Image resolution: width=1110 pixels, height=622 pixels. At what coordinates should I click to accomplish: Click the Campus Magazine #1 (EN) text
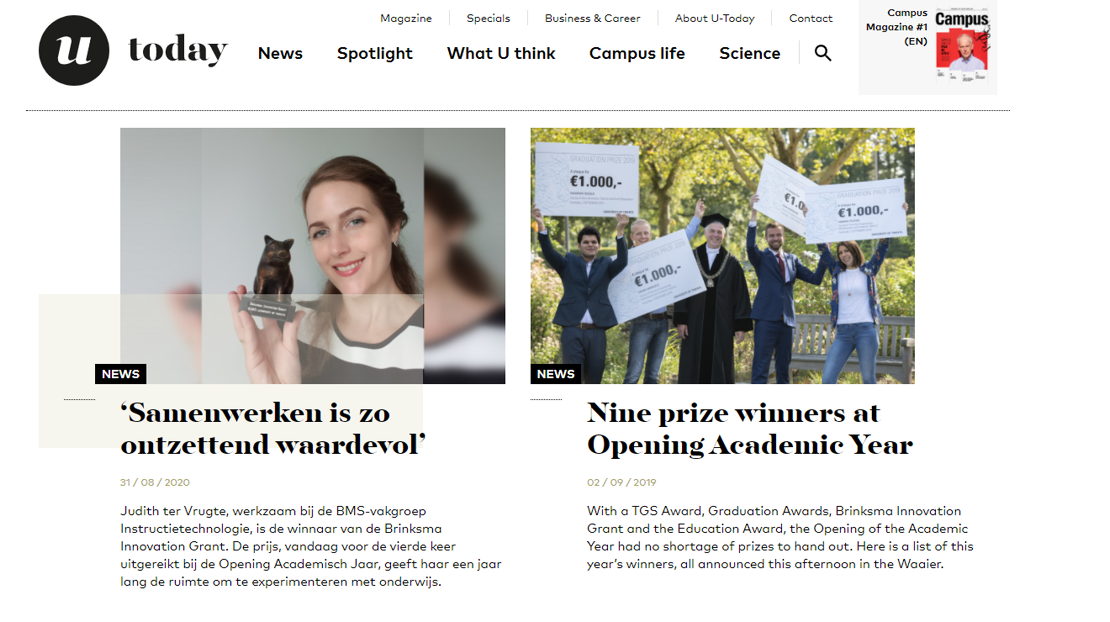click(x=897, y=27)
